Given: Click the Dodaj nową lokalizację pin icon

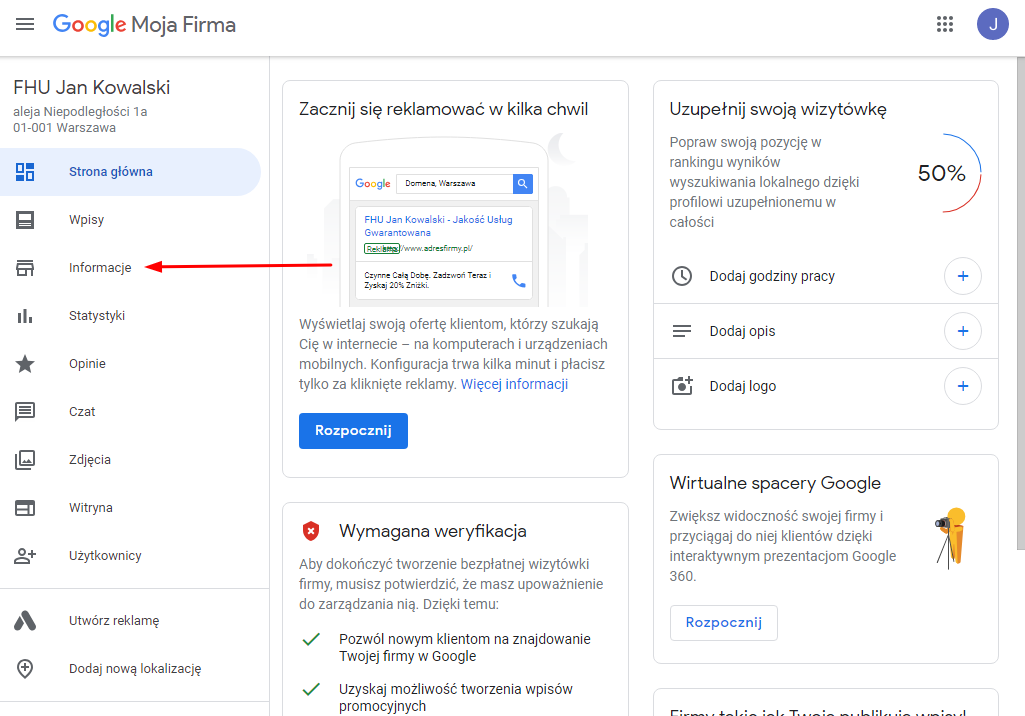Looking at the screenshot, I should pos(25,668).
